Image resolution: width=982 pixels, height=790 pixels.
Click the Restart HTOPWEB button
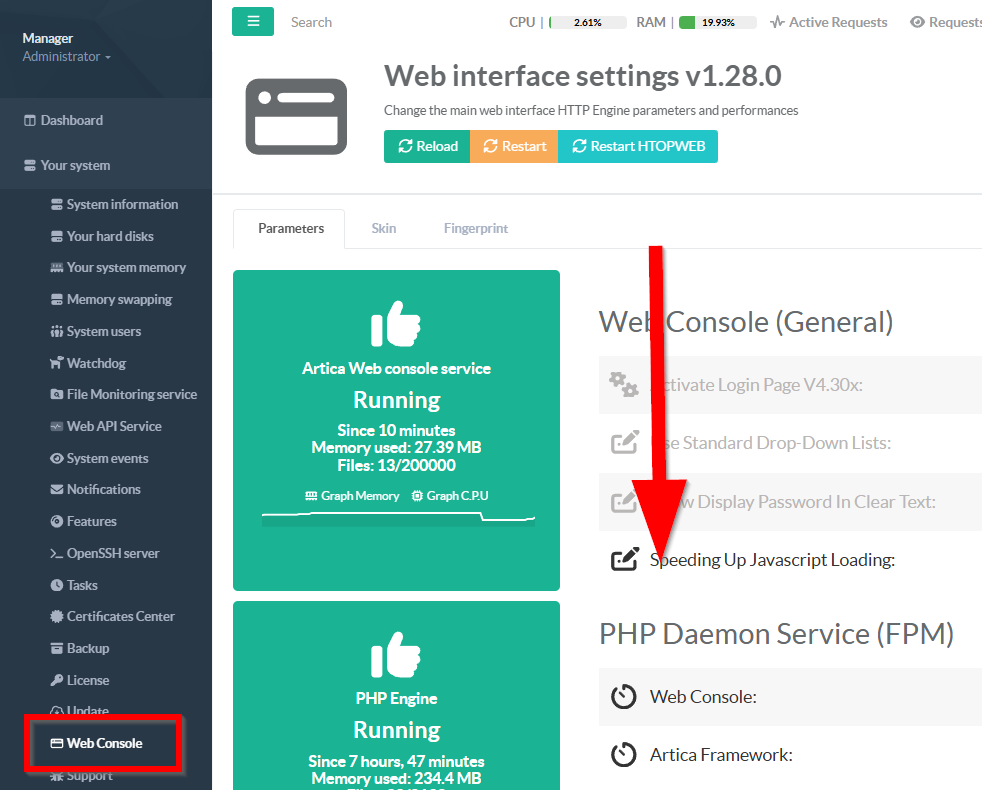[638, 146]
